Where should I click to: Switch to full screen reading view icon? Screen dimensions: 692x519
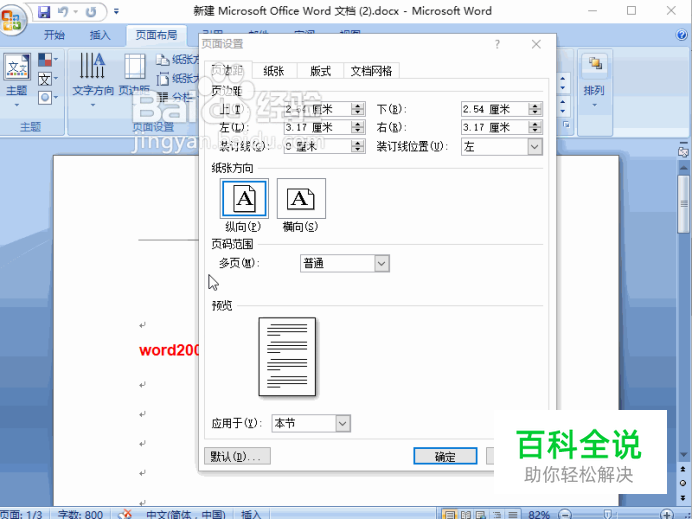466,515
